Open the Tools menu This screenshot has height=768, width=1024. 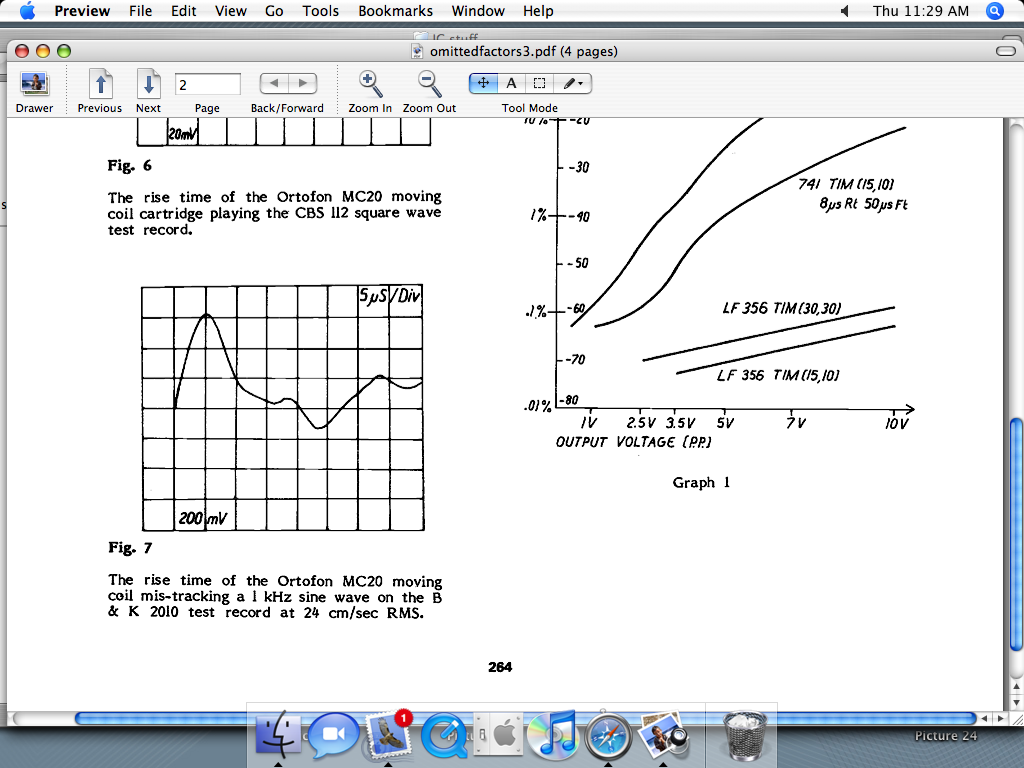click(321, 11)
